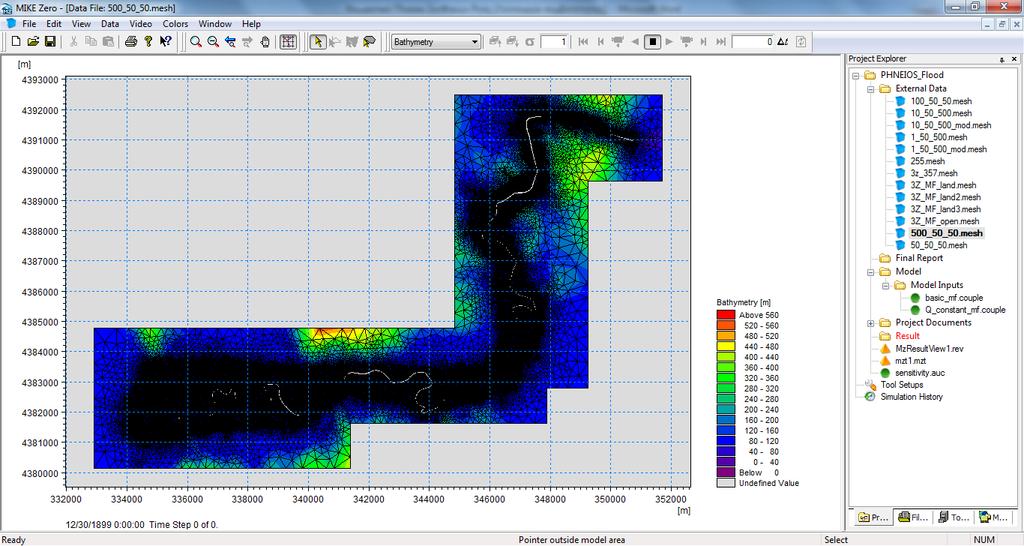
Task: Click the time step field showing 0
Action: point(753,42)
